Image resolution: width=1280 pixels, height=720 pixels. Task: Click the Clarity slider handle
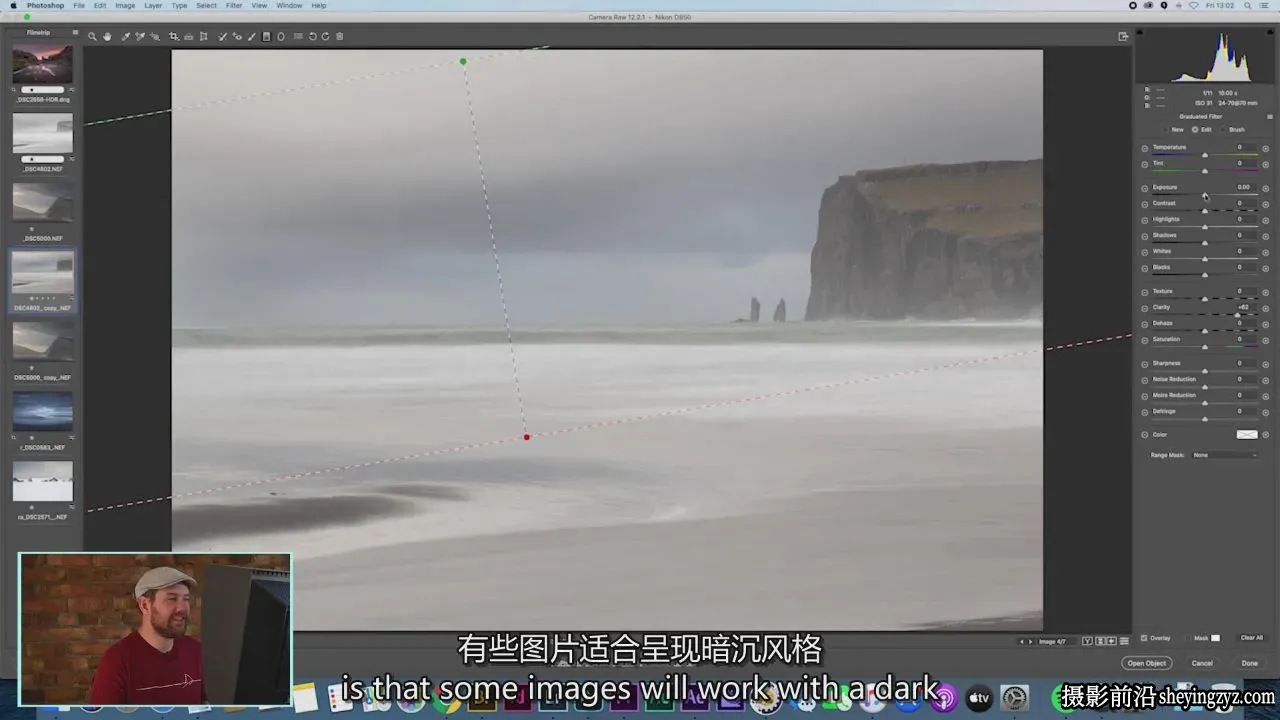tap(1237, 315)
